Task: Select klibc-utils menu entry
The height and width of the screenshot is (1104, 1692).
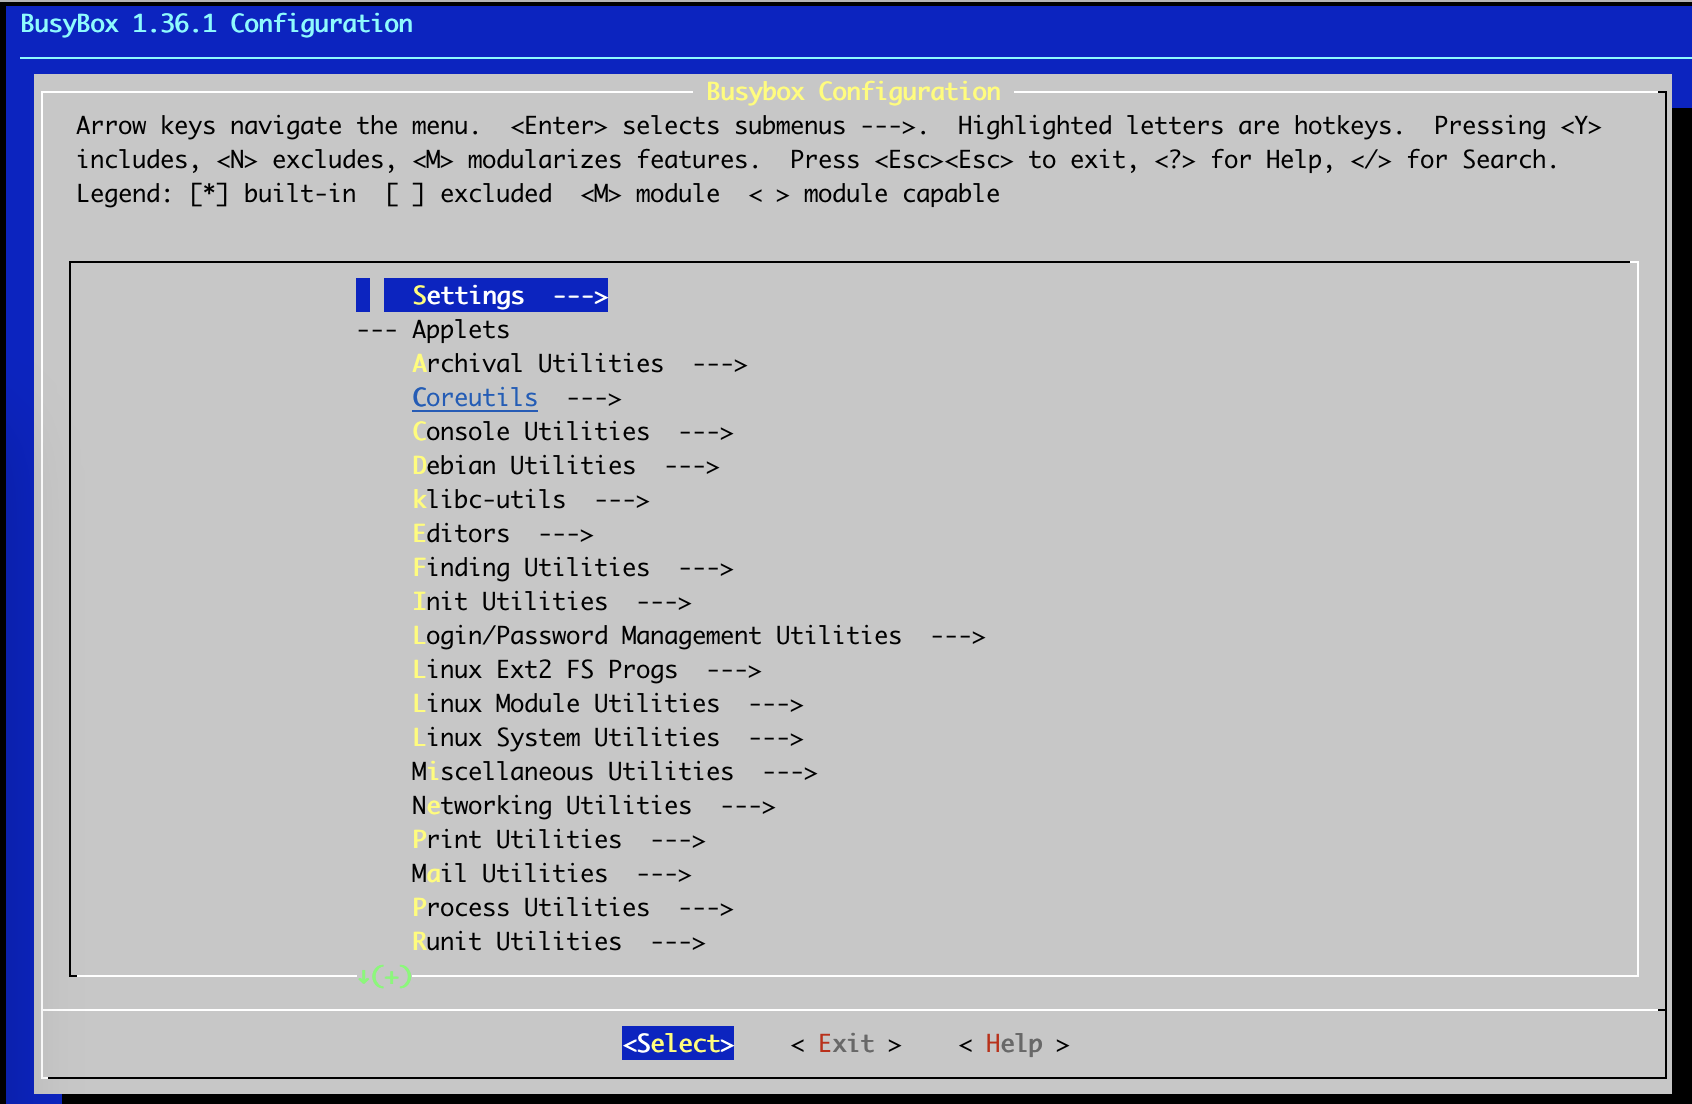Action: [489, 500]
